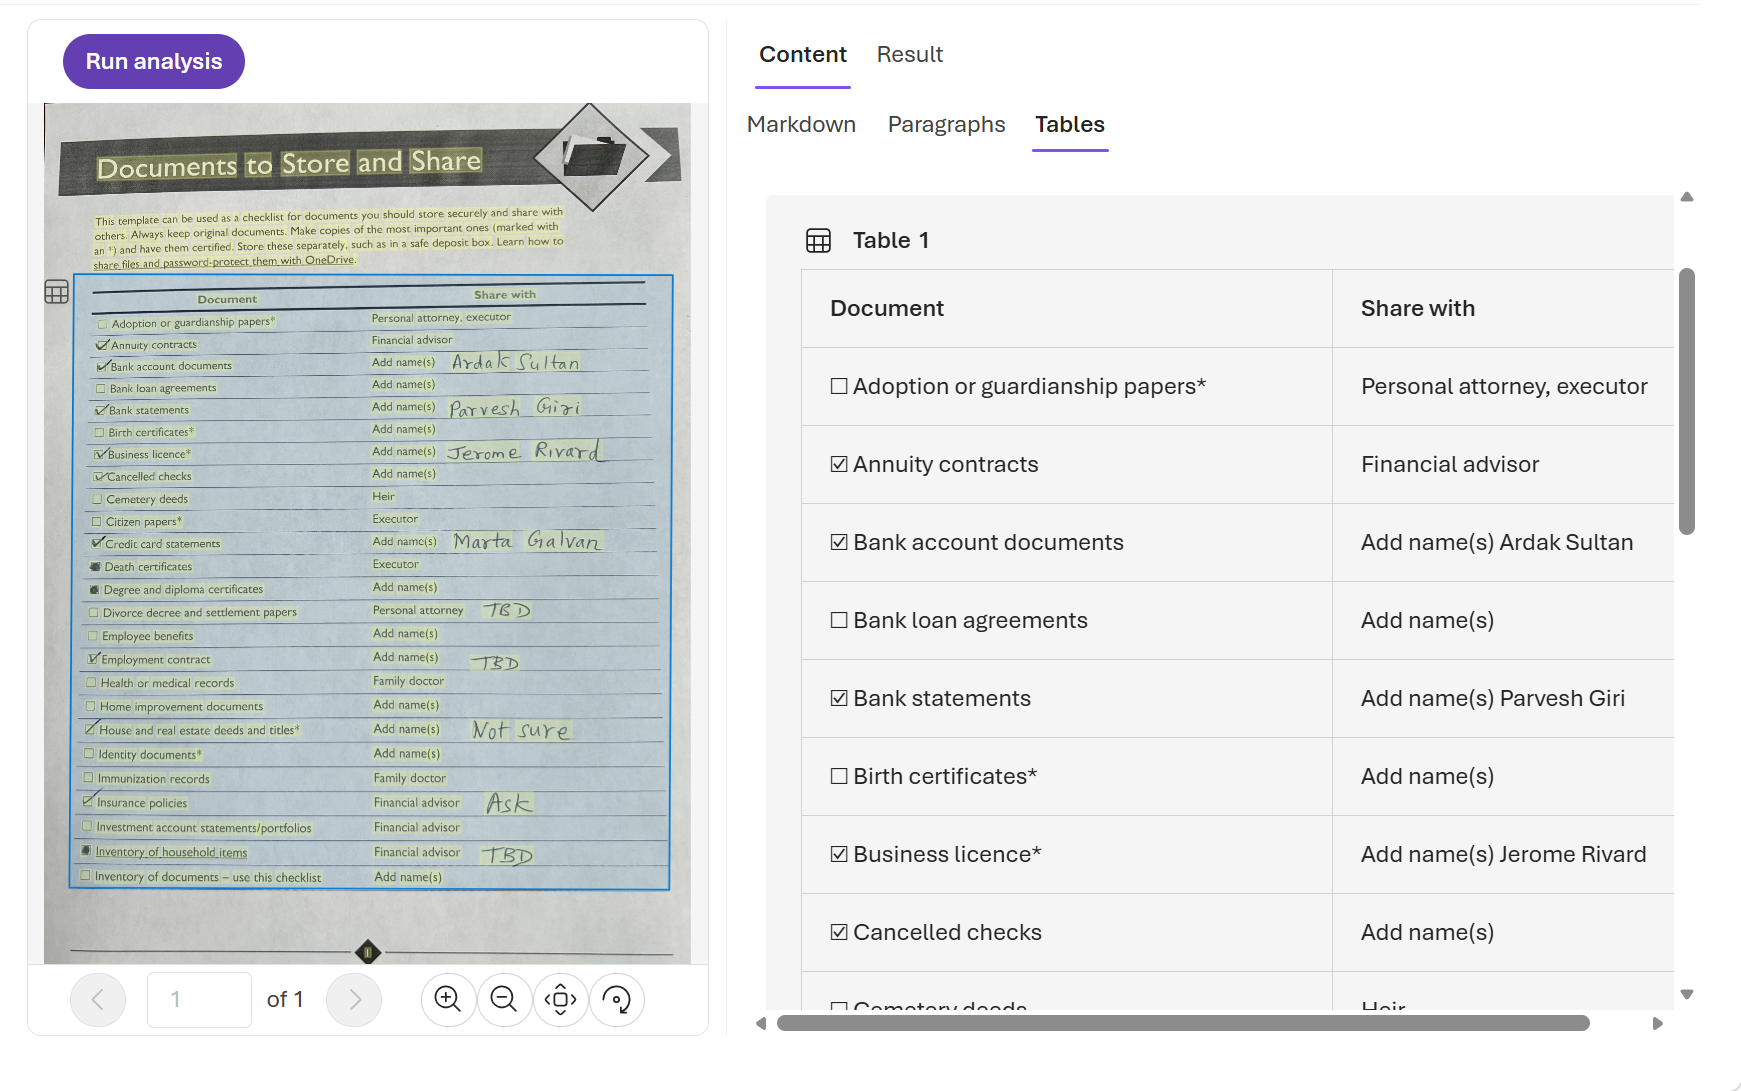Click scroll up arrow of table panel
Image resolution: width=1741 pixels, height=1091 pixels.
1687,197
